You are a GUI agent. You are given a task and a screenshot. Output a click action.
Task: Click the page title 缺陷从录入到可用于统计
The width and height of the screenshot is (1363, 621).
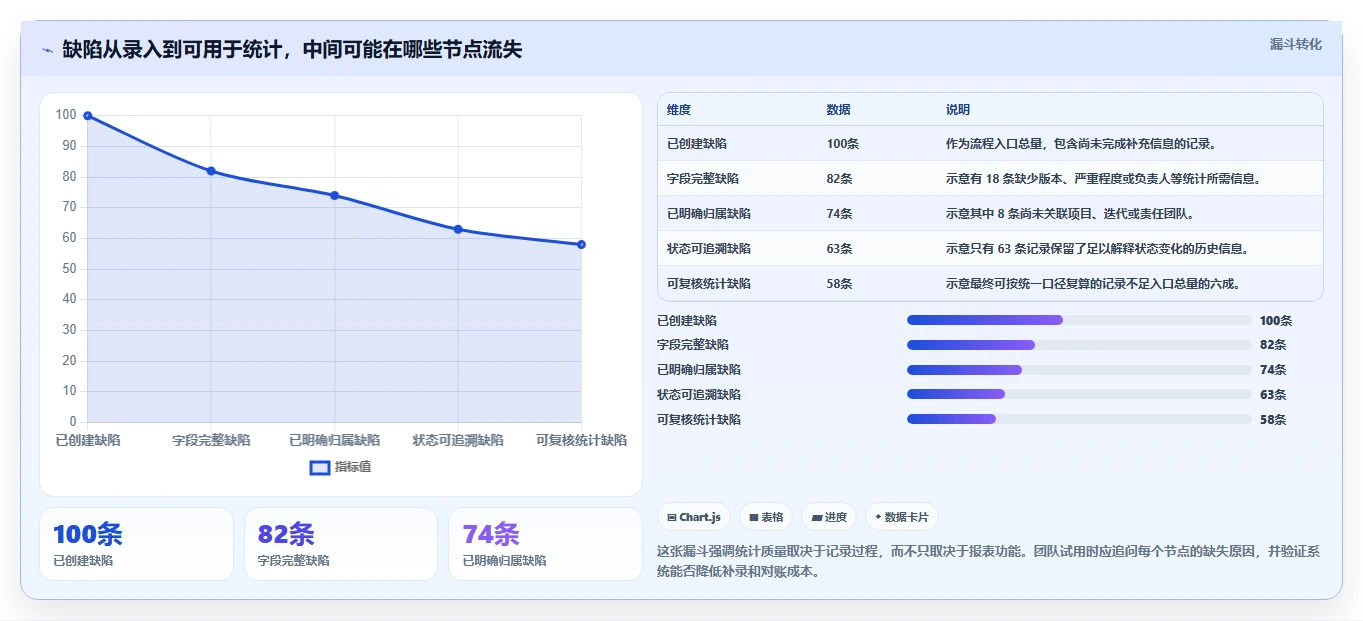tap(292, 50)
